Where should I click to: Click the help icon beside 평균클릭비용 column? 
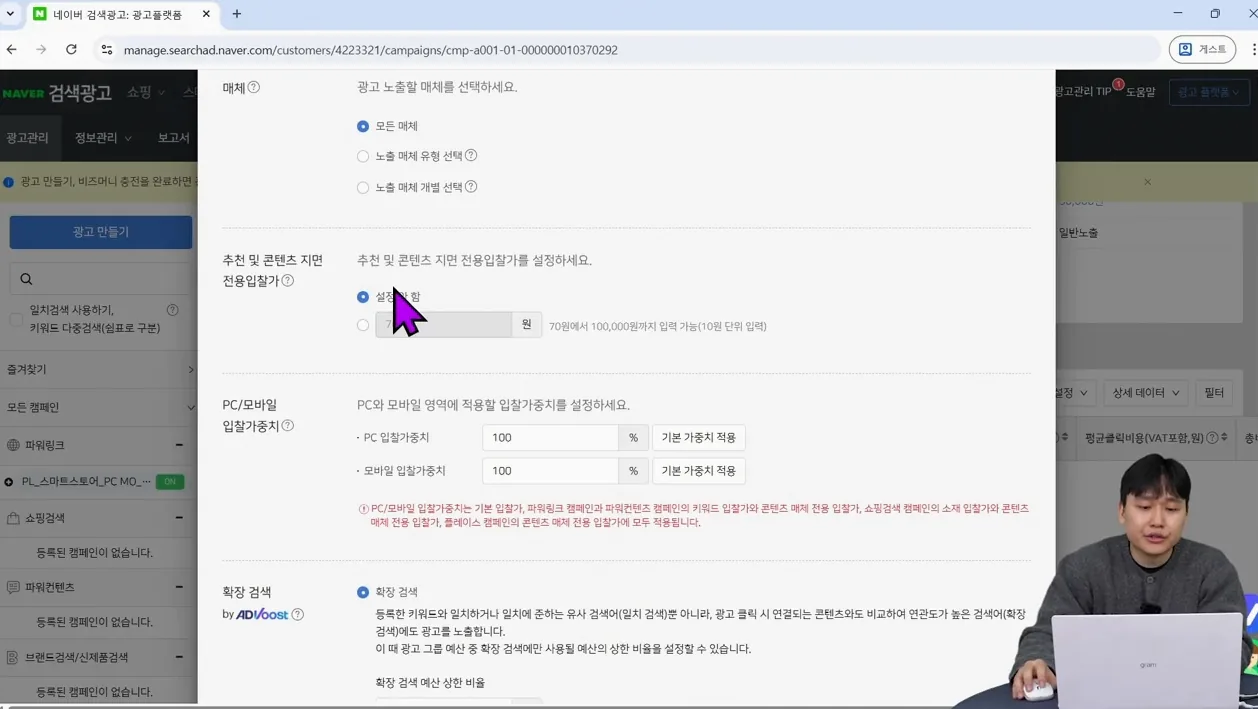click(1212, 438)
